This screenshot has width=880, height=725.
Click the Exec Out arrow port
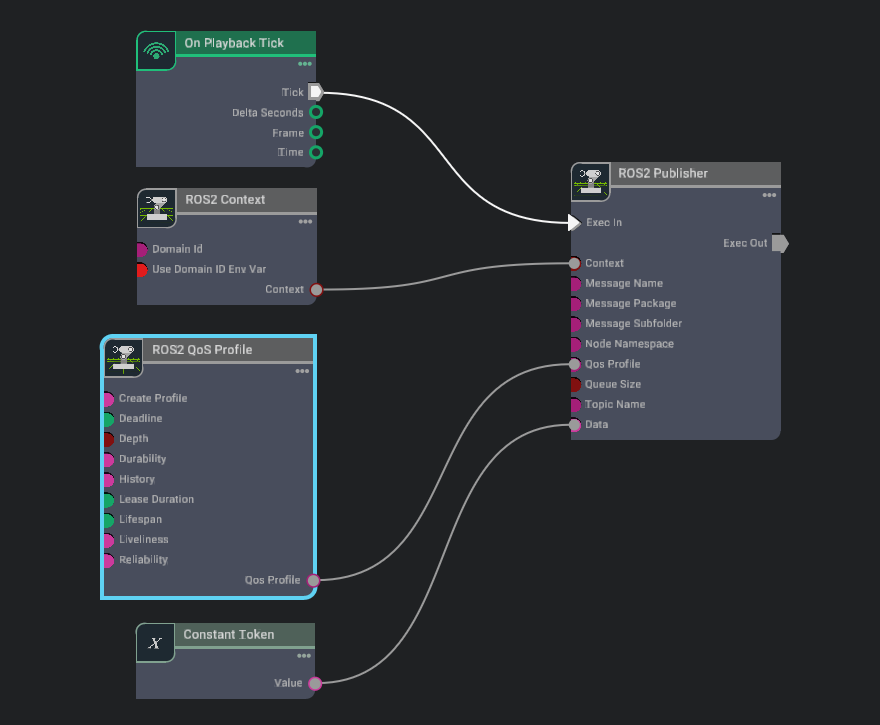click(780, 243)
